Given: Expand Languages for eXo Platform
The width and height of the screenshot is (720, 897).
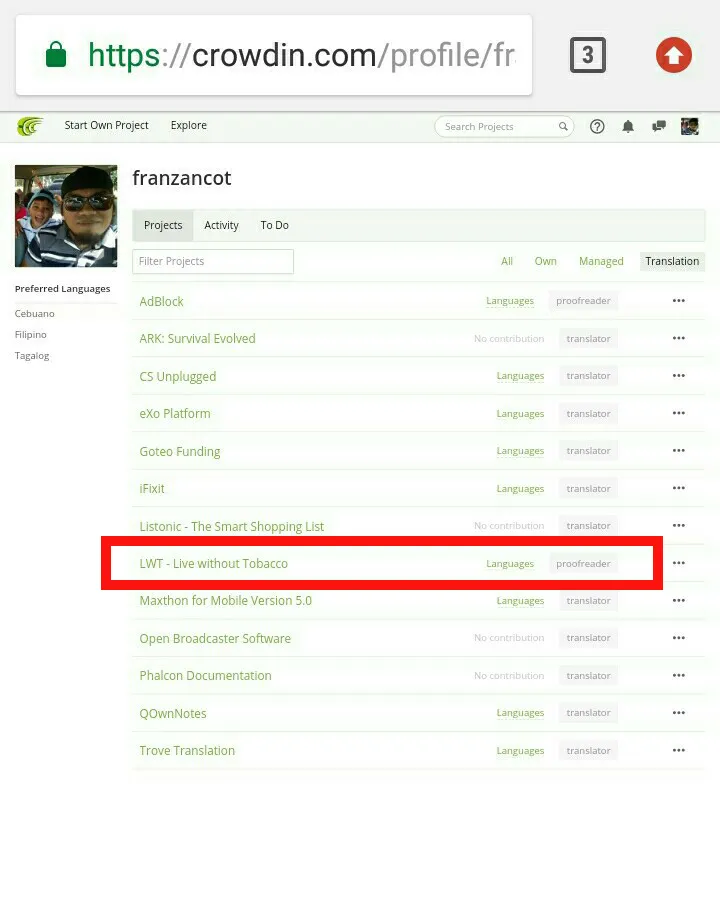Looking at the screenshot, I should [x=520, y=414].
